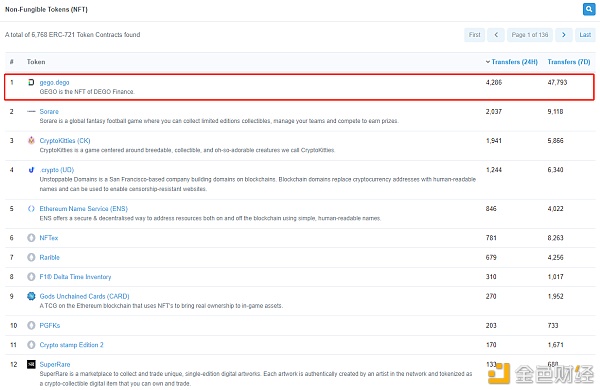Screen dimensions: 600x390
Task: Click PGFKs 24H transfers value 203
Action: [x=491, y=325]
